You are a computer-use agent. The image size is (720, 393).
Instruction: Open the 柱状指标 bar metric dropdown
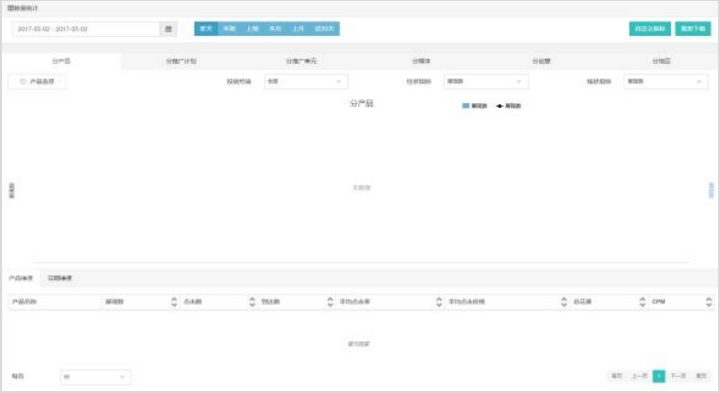(x=486, y=82)
